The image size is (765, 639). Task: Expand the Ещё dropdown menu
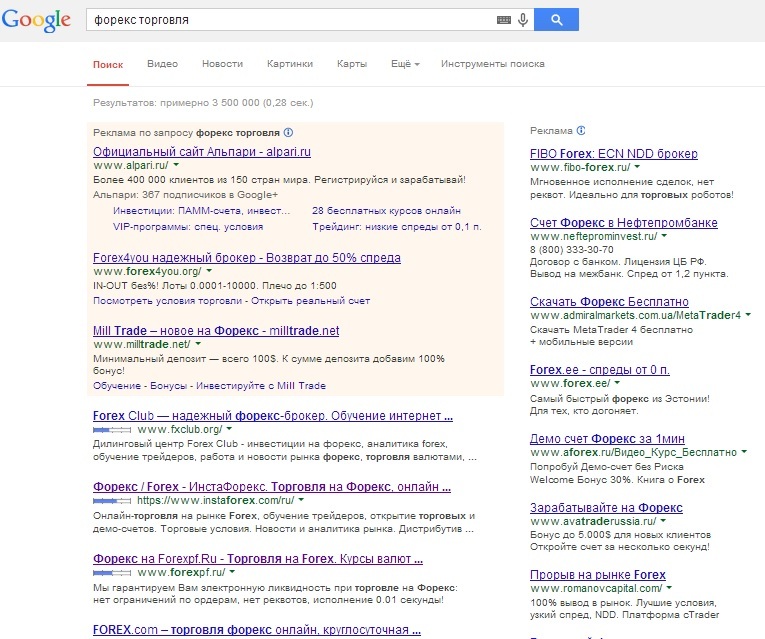coord(405,64)
